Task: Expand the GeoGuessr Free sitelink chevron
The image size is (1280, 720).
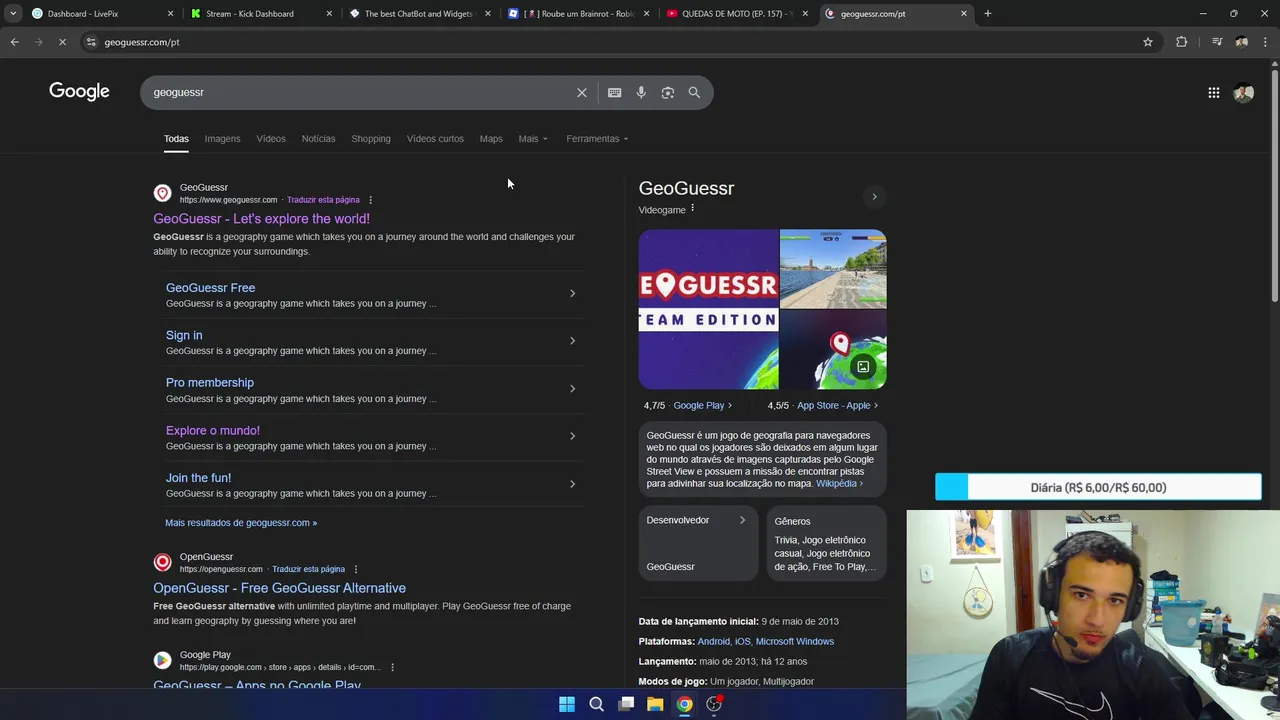Action: click(x=572, y=293)
